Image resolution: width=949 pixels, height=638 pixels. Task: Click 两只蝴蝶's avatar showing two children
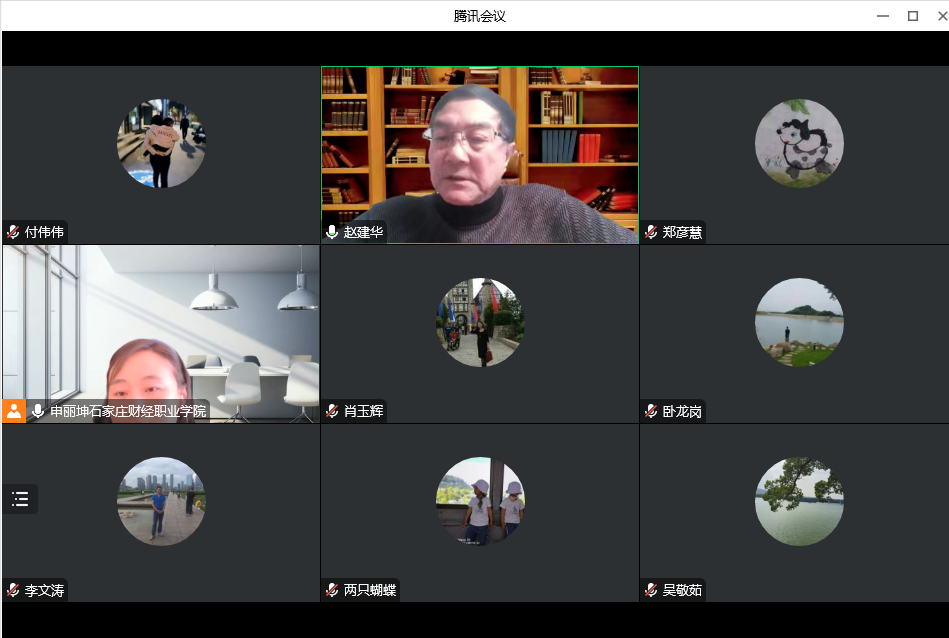(x=480, y=501)
